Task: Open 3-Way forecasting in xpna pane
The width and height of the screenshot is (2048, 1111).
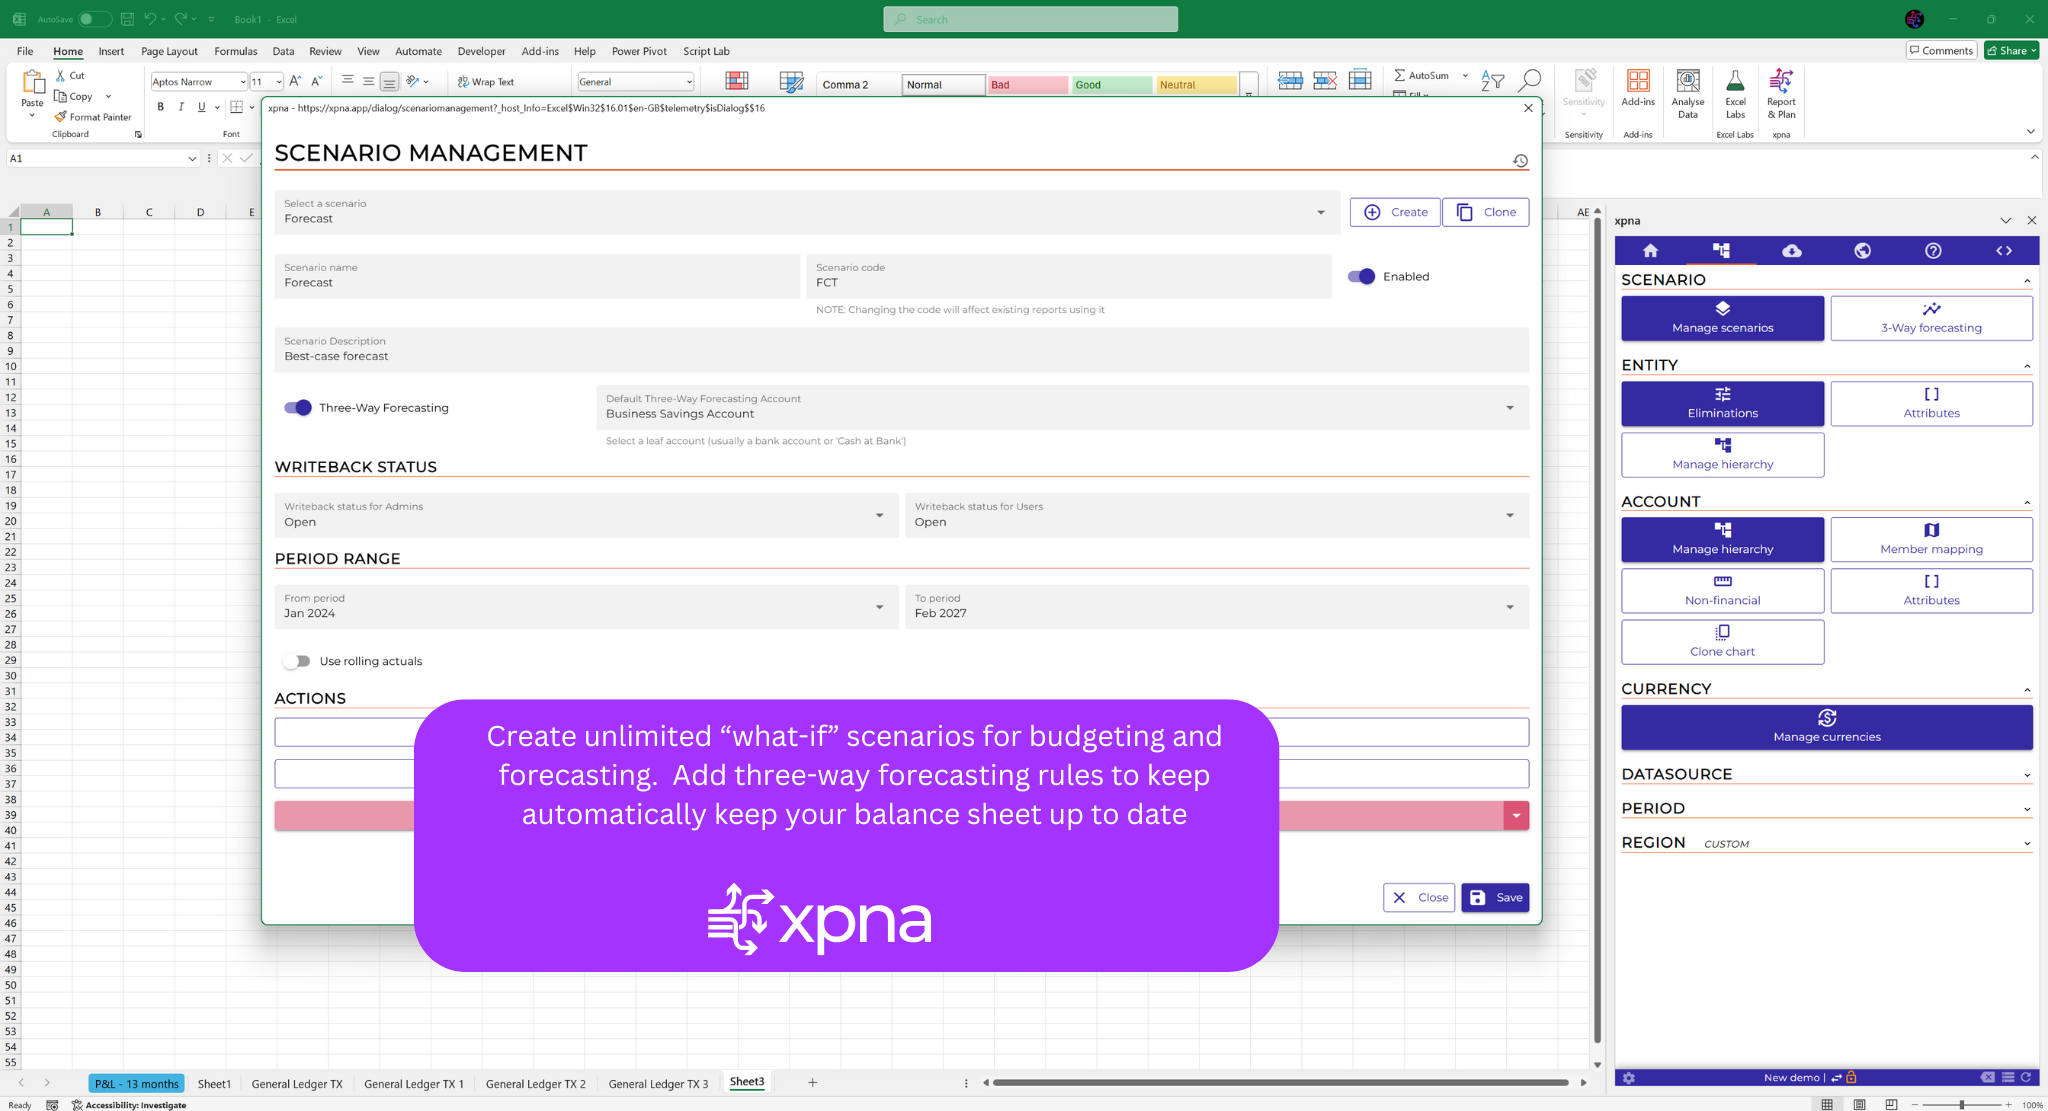Action: [x=1931, y=318]
